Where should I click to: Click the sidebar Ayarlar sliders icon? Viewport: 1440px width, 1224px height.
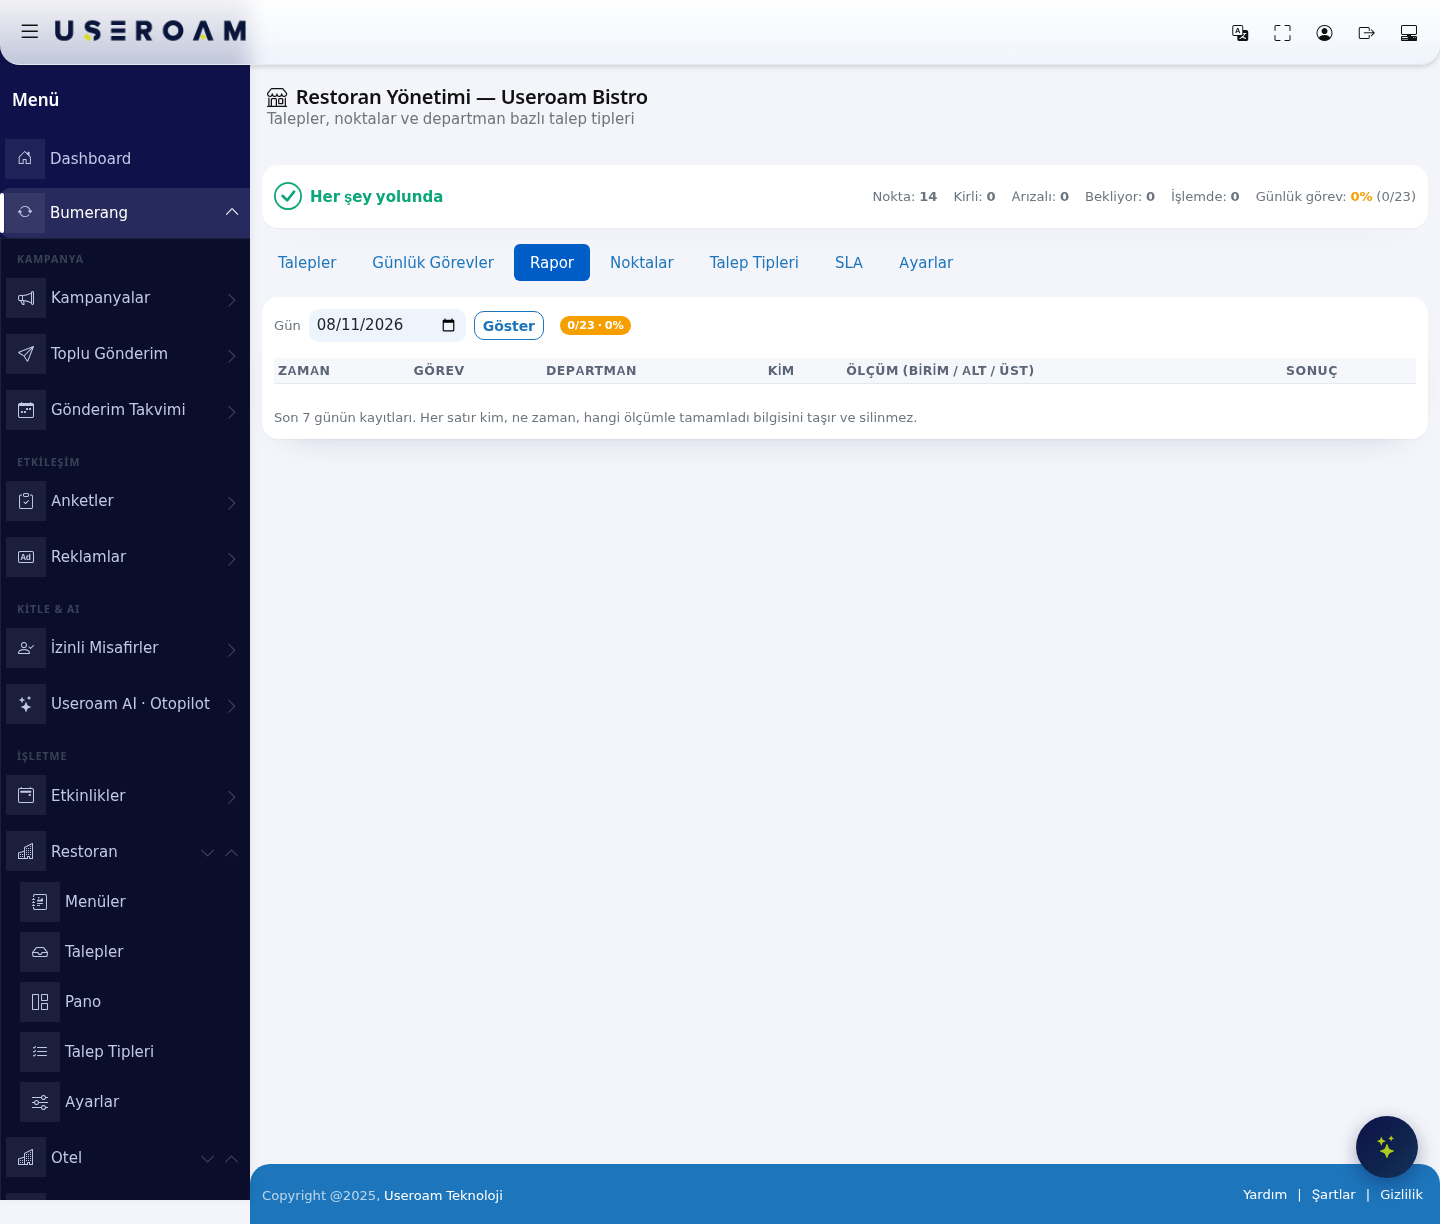[40, 1102]
